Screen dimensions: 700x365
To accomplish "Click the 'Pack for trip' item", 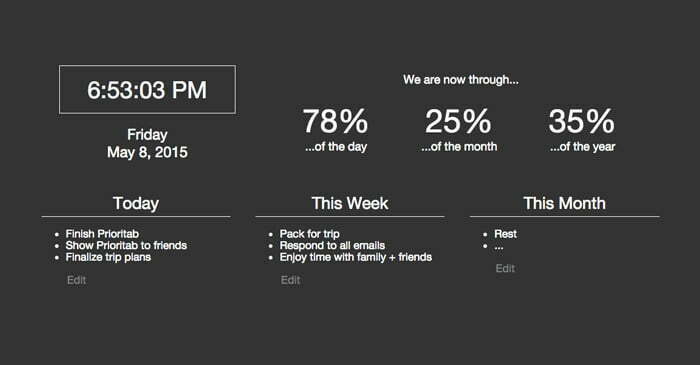I will pos(309,234).
